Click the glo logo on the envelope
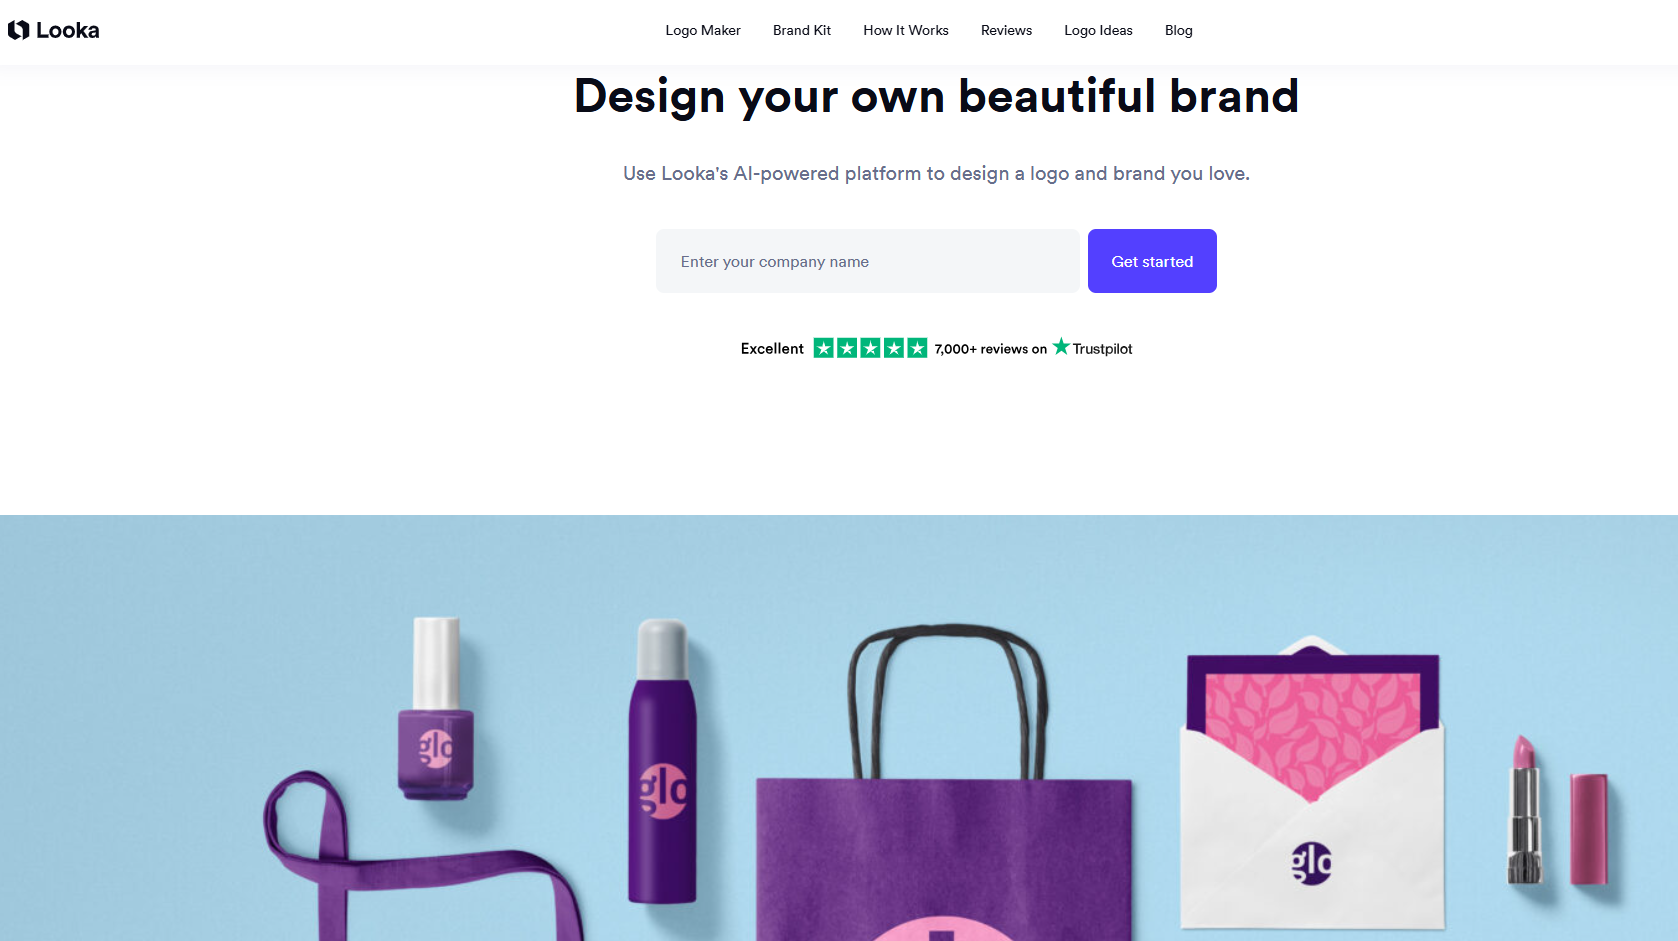 tap(1311, 863)
